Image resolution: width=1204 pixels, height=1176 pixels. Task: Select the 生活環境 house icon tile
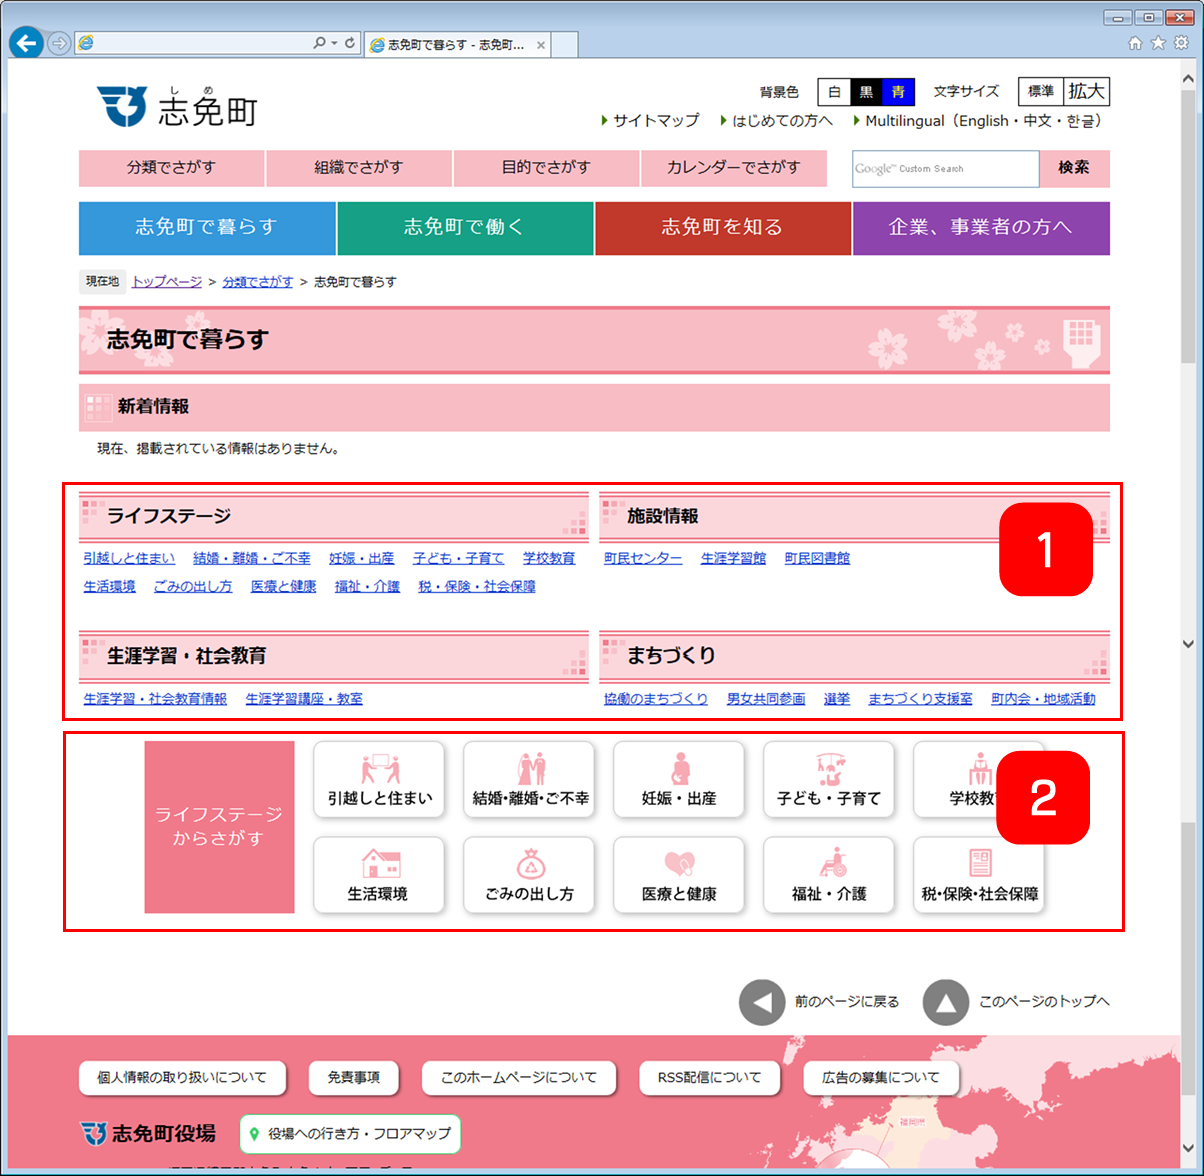click(379, 876)
